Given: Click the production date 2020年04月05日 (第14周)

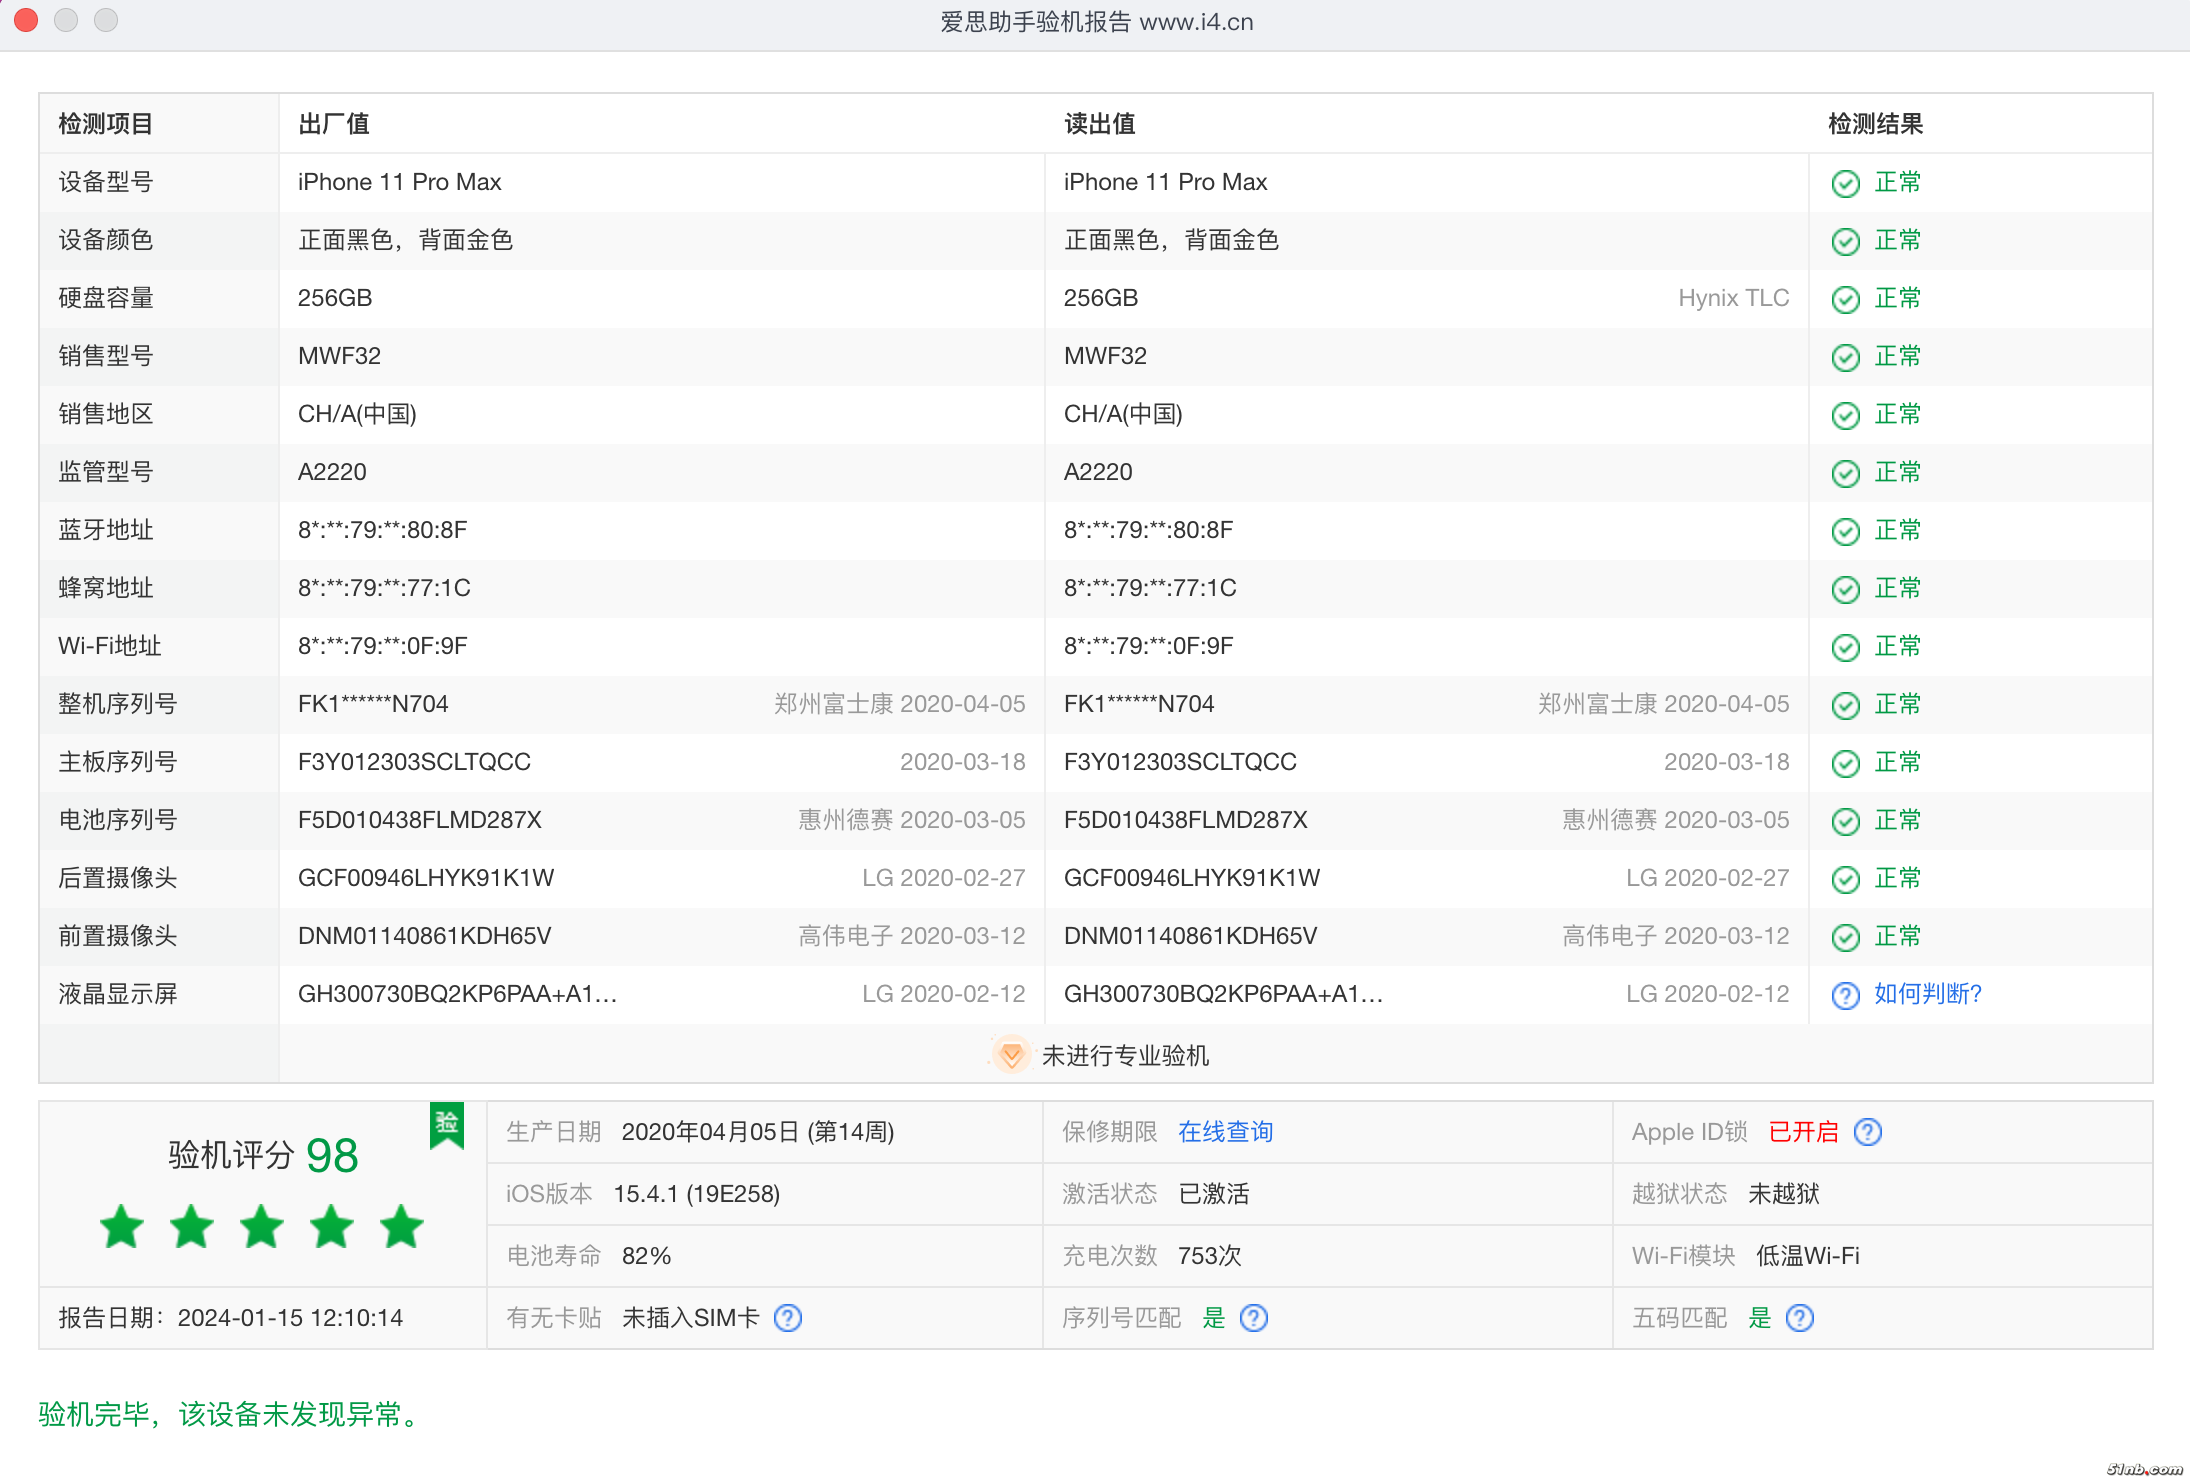Looking at the screenshot, I should pyautogui.click(x=758, y=1132).
